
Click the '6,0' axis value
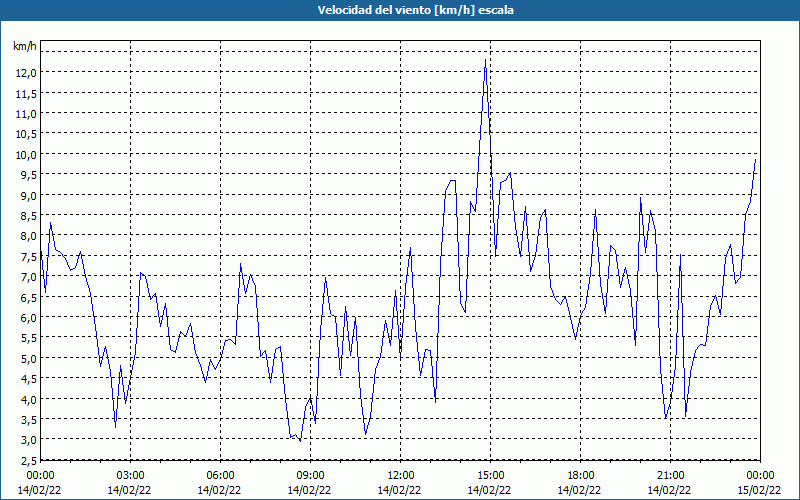[29, 318]
